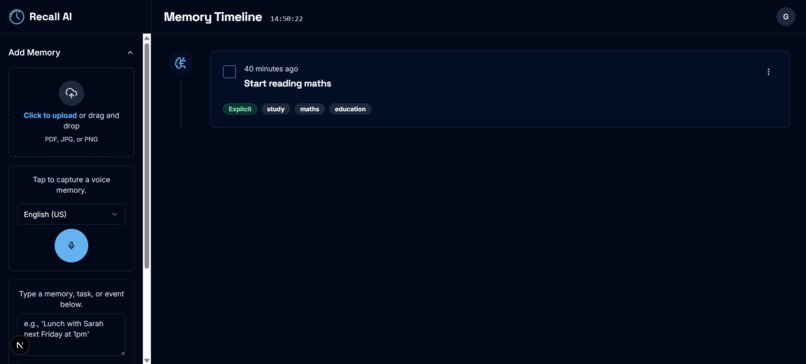Click the Explicit tag

[x=240, y=109]
